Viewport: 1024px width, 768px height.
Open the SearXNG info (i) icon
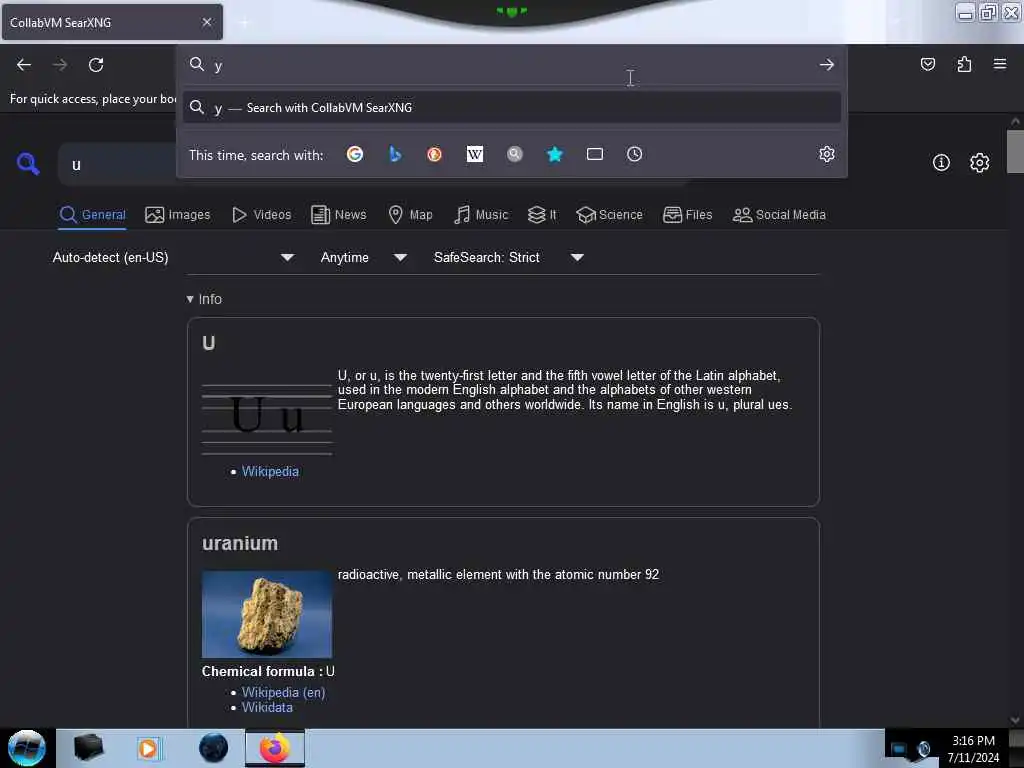941,163
